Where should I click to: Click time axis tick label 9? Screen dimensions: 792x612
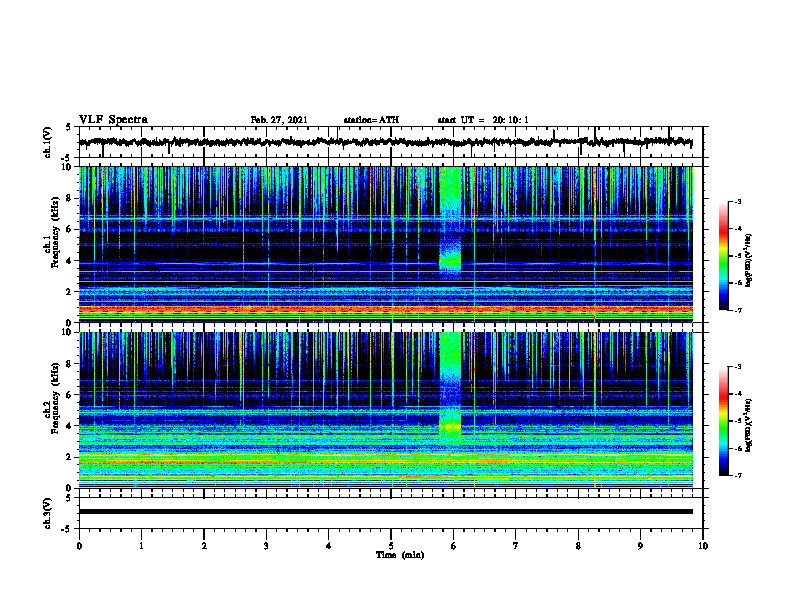[640, 546]
